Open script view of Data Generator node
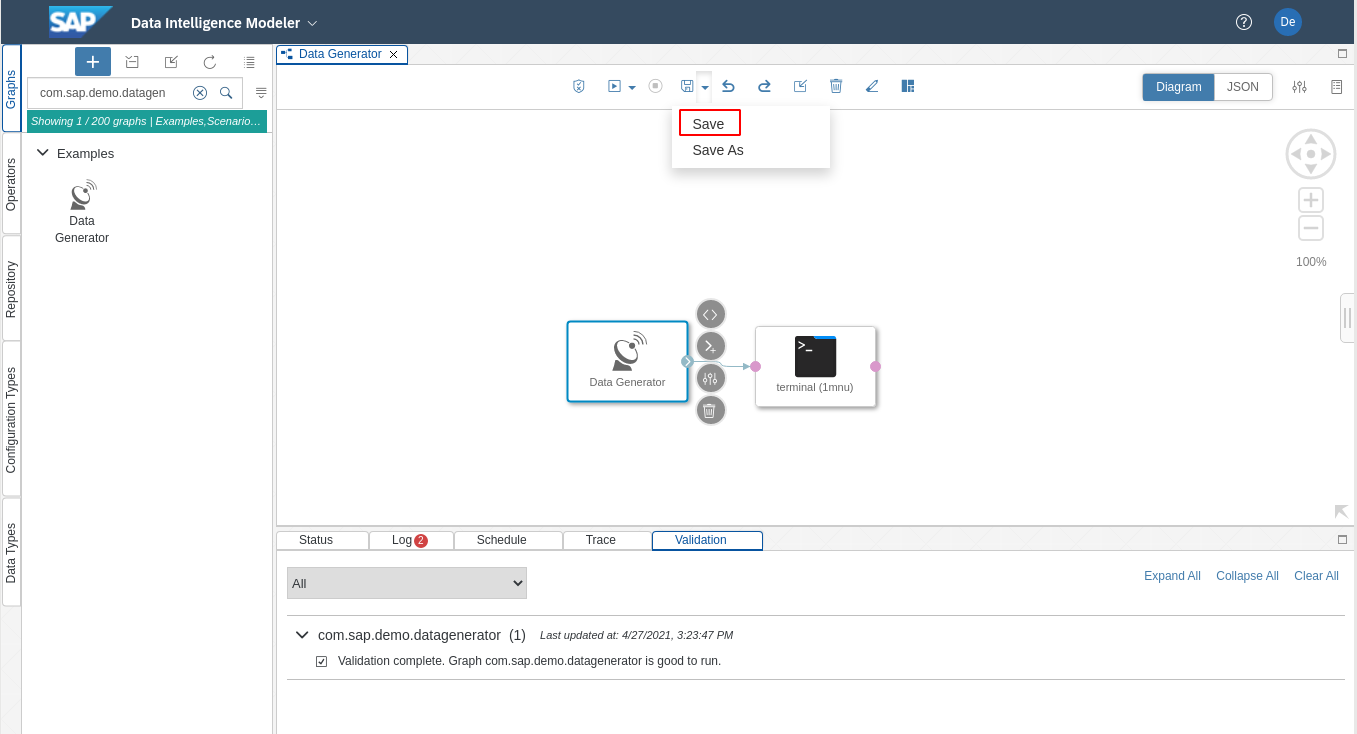 (x=711, y=314)
